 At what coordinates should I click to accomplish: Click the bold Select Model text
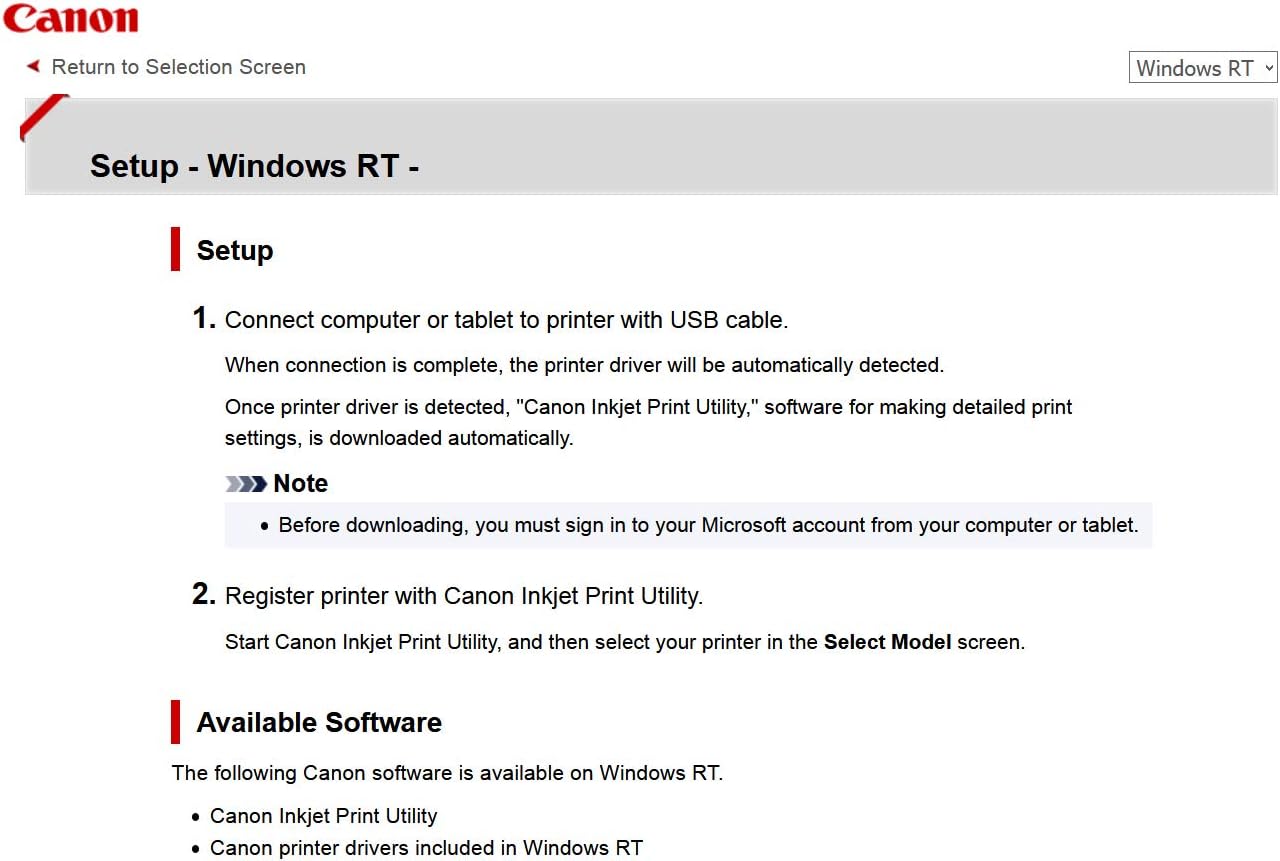point(887,642)
